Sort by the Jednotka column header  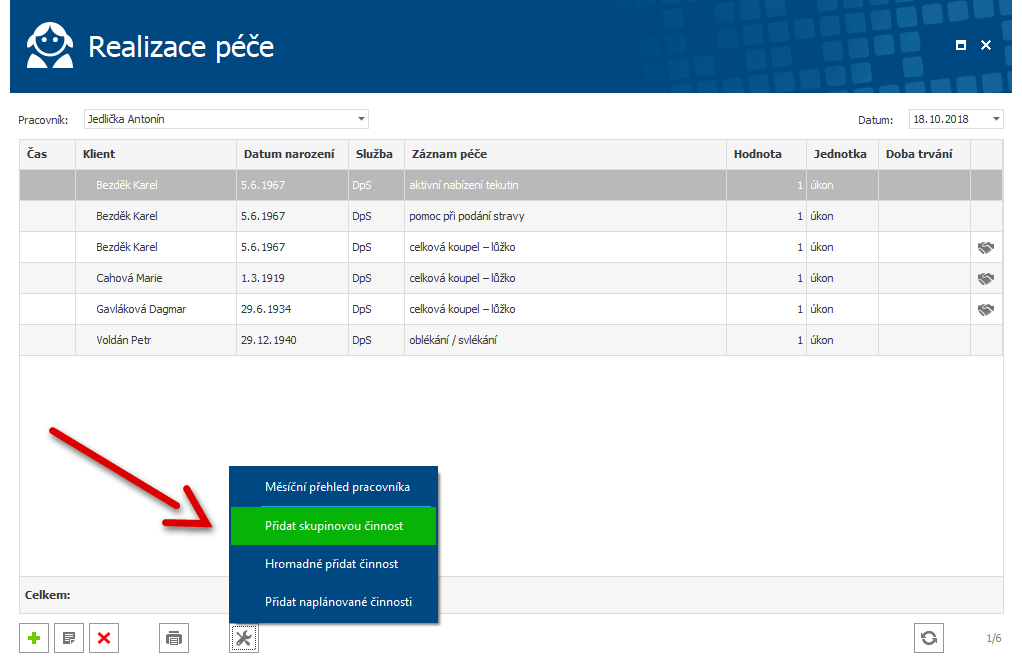click(x=842, y=155)
